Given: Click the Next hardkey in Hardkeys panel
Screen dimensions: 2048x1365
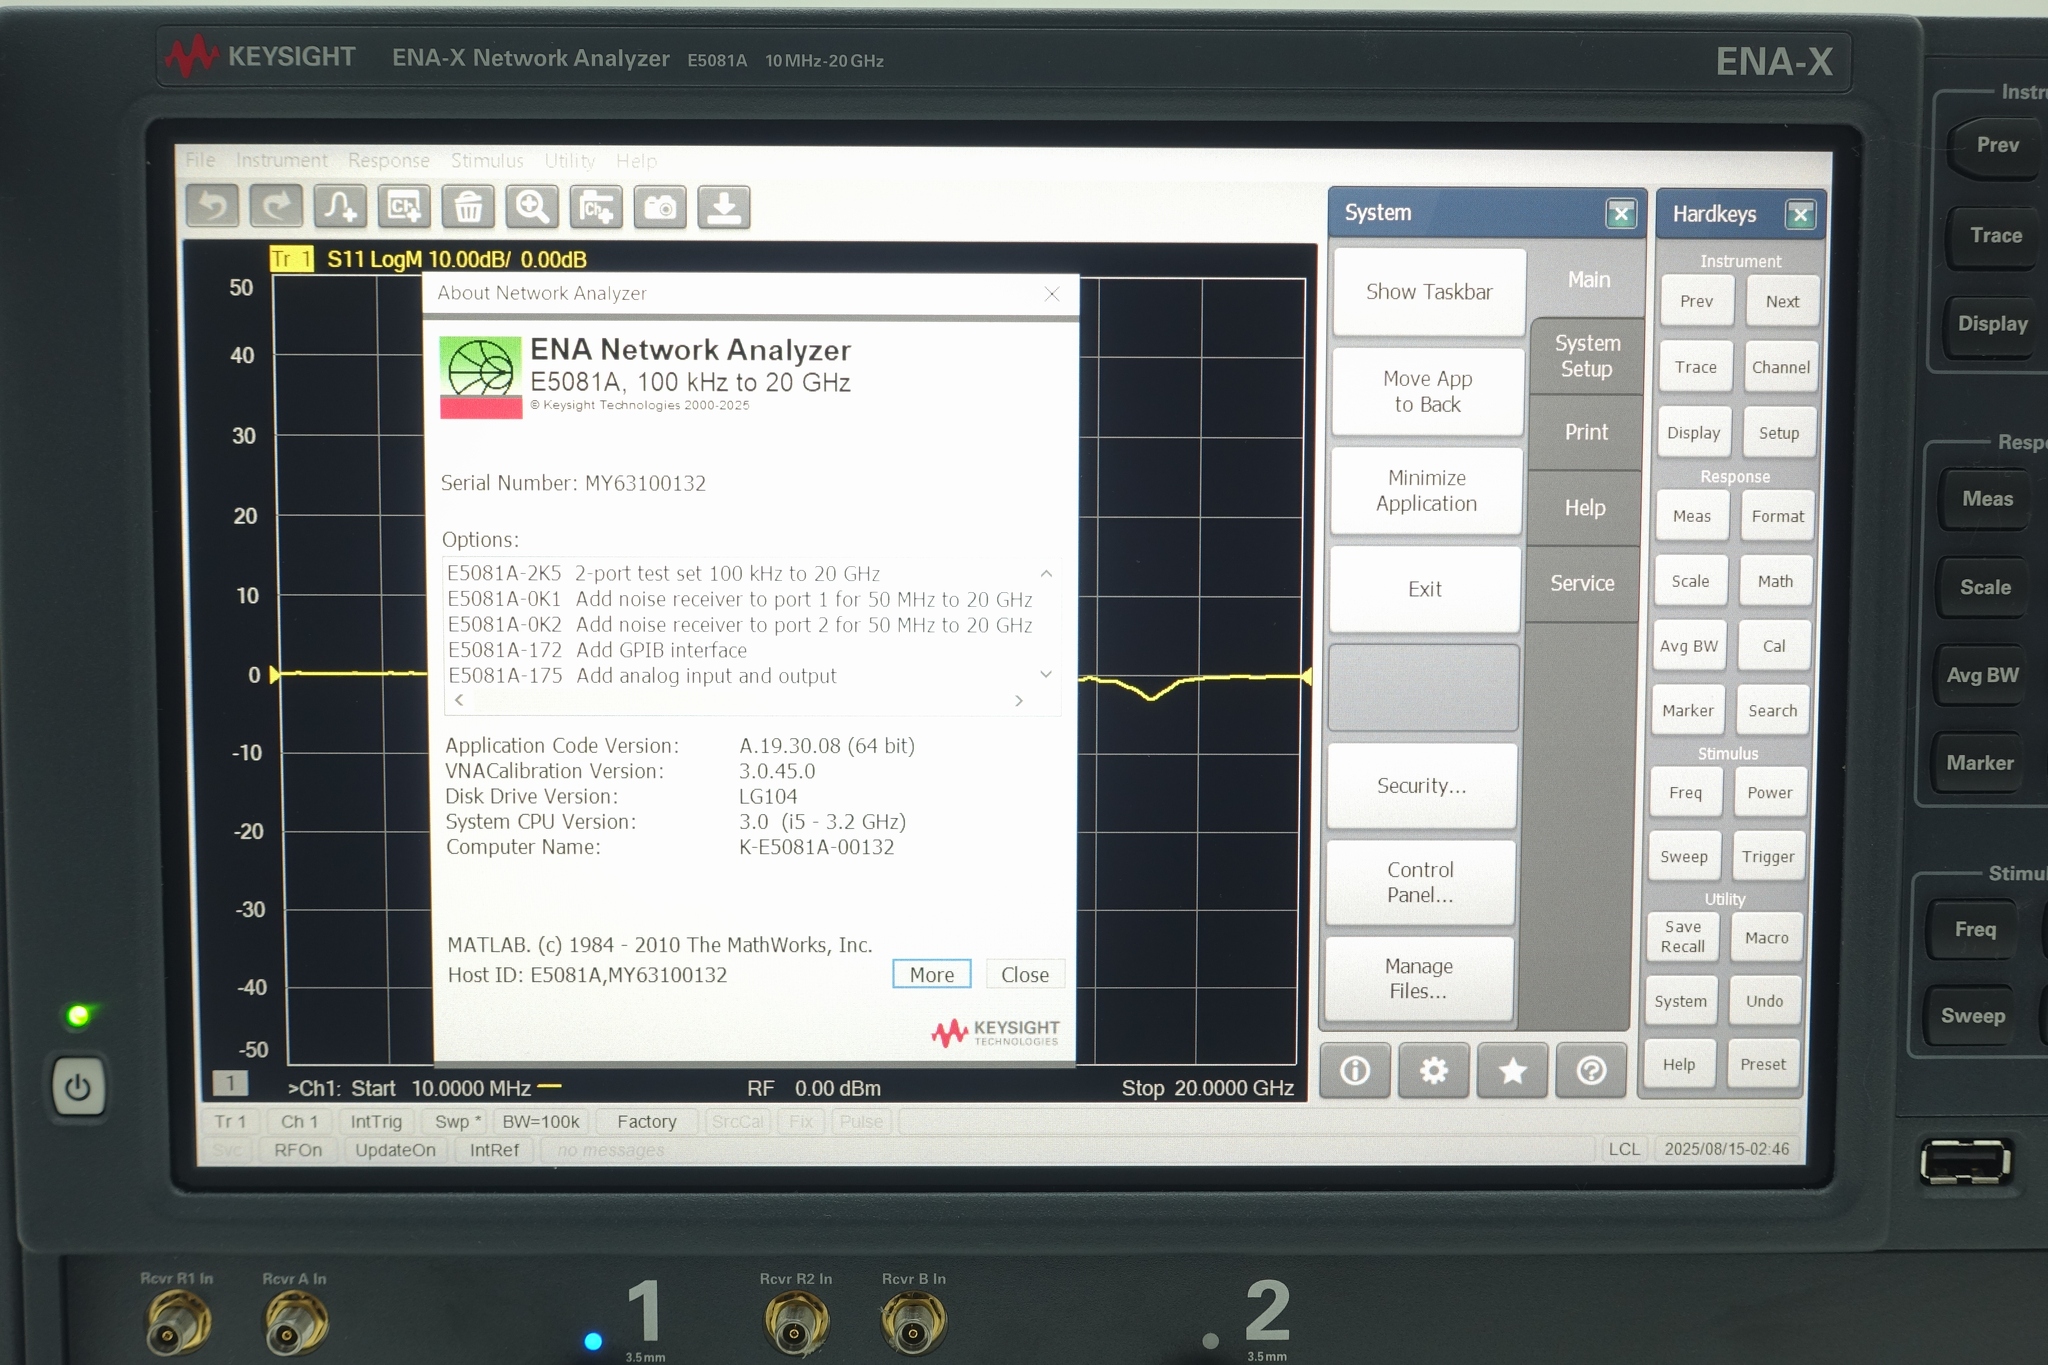Looking at the screenshot, I should (x=1782, y=301).
